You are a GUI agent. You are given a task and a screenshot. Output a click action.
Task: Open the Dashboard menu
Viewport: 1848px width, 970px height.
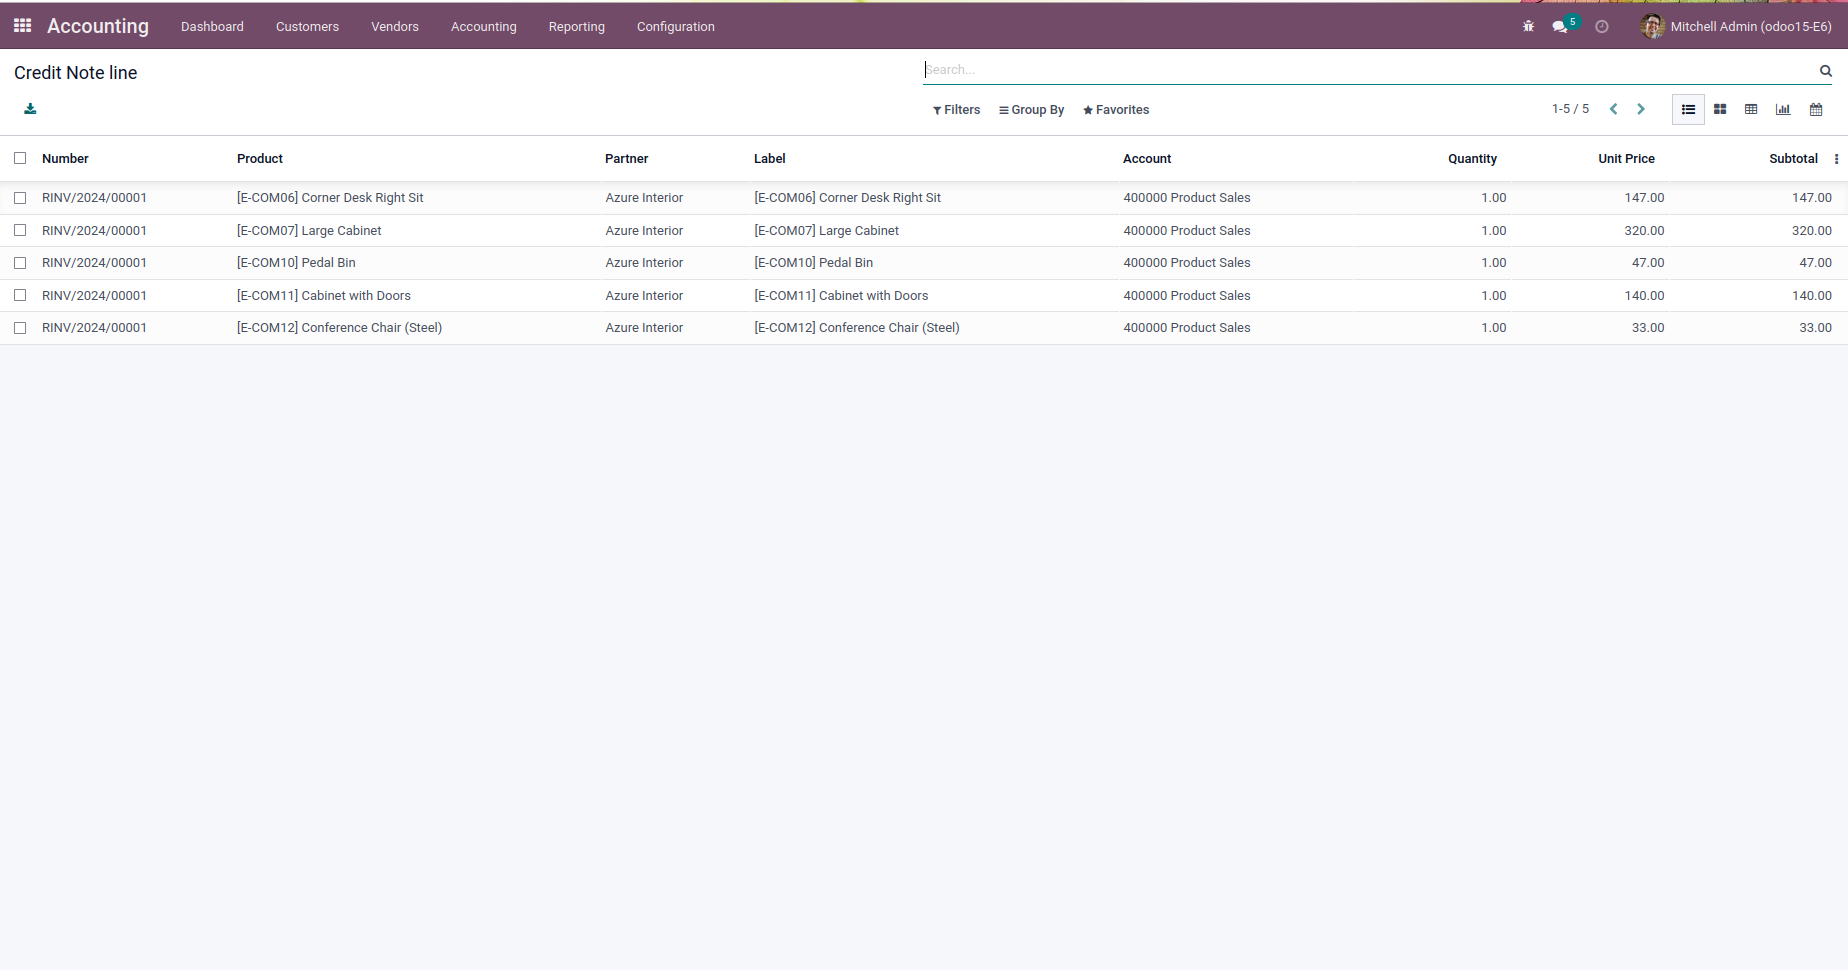tap(212, 27)
